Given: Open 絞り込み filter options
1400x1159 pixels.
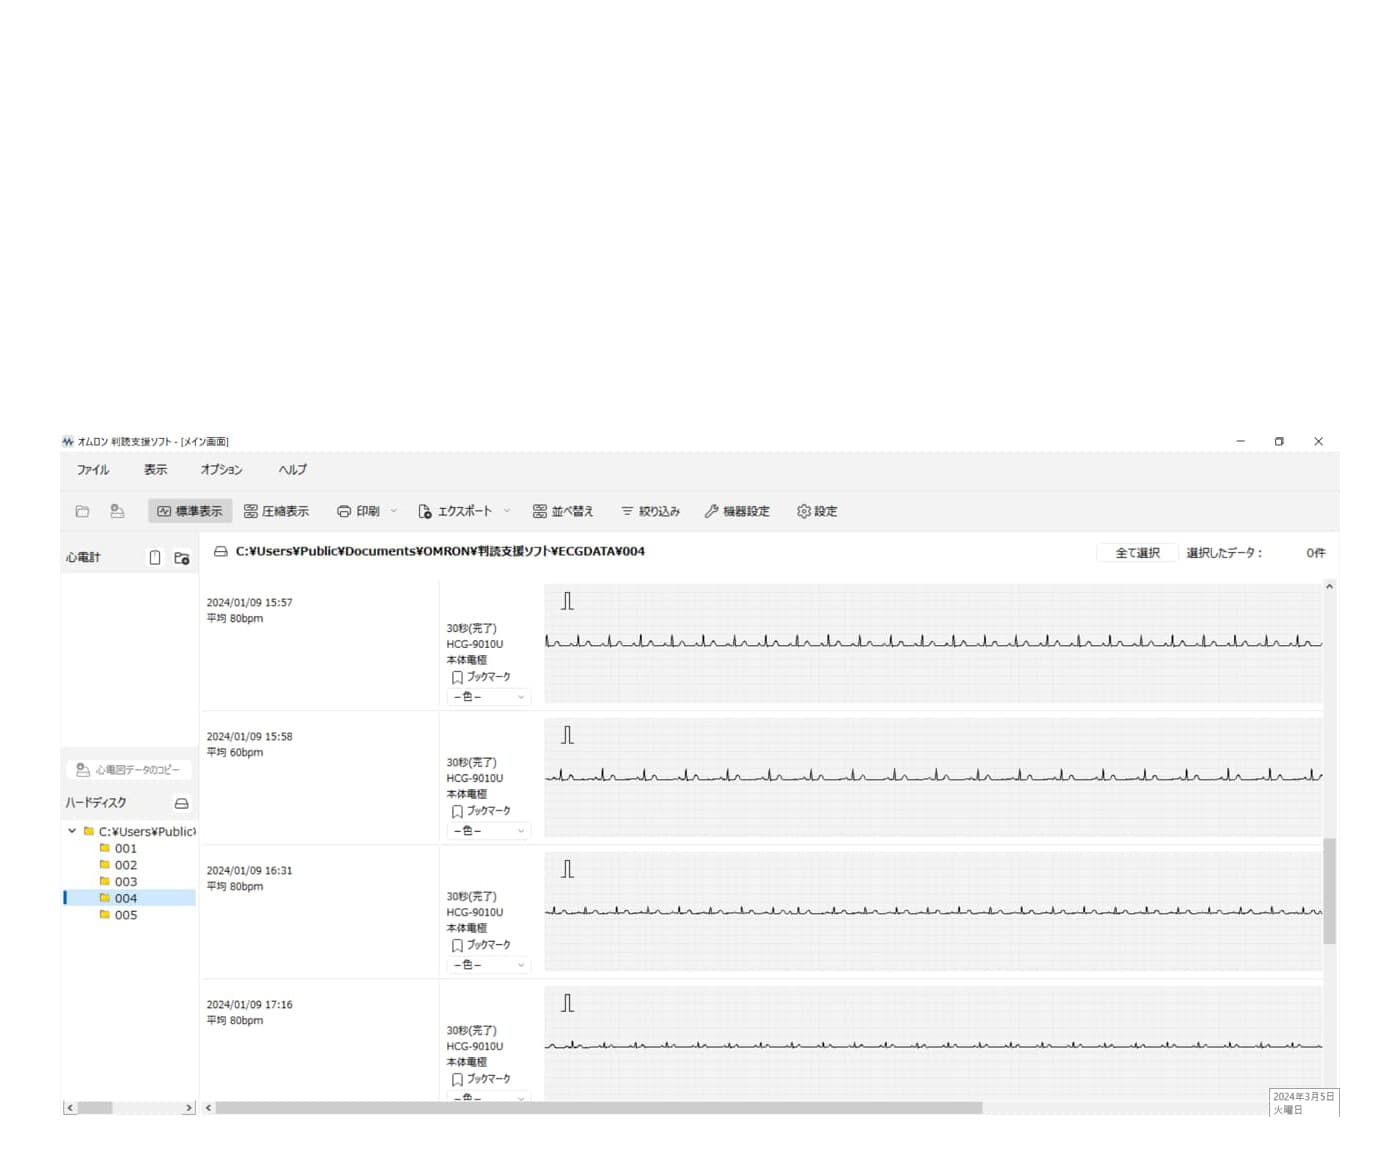Looking at the screenshot, I should (x=650, y=511).
